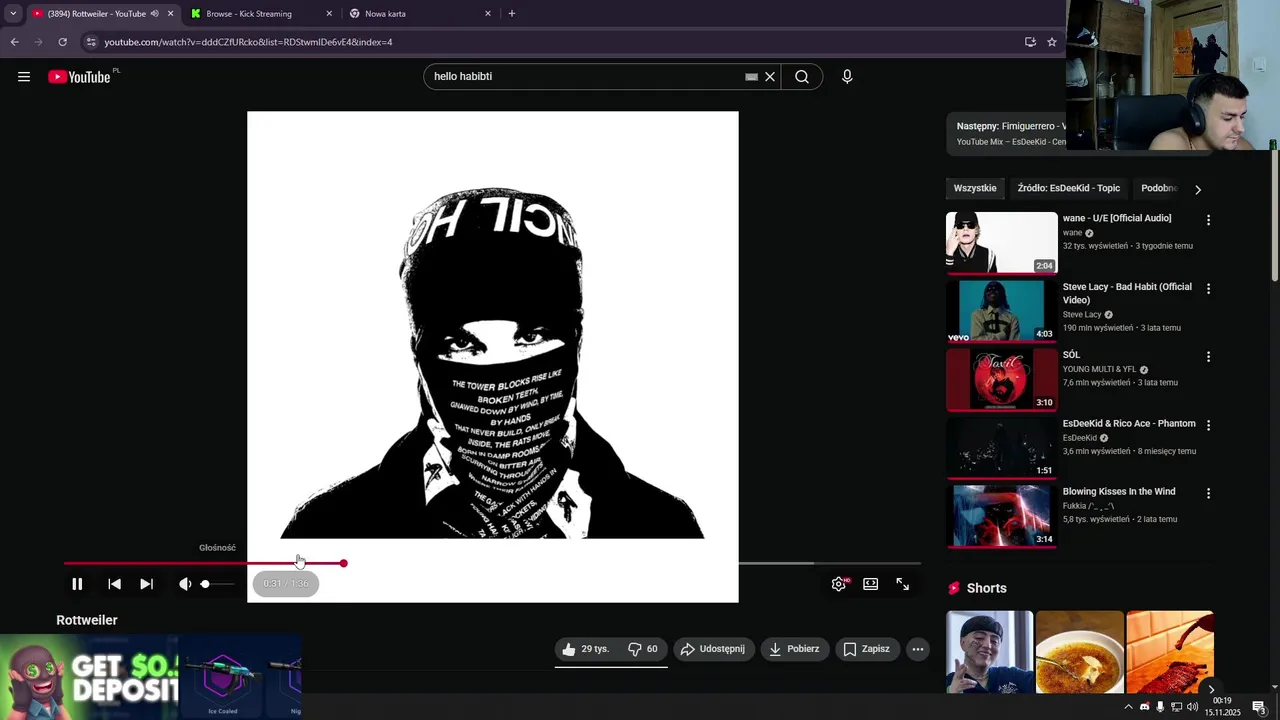Install app icon in address bar
The image size is (1280, 720).
[1030, 42]
